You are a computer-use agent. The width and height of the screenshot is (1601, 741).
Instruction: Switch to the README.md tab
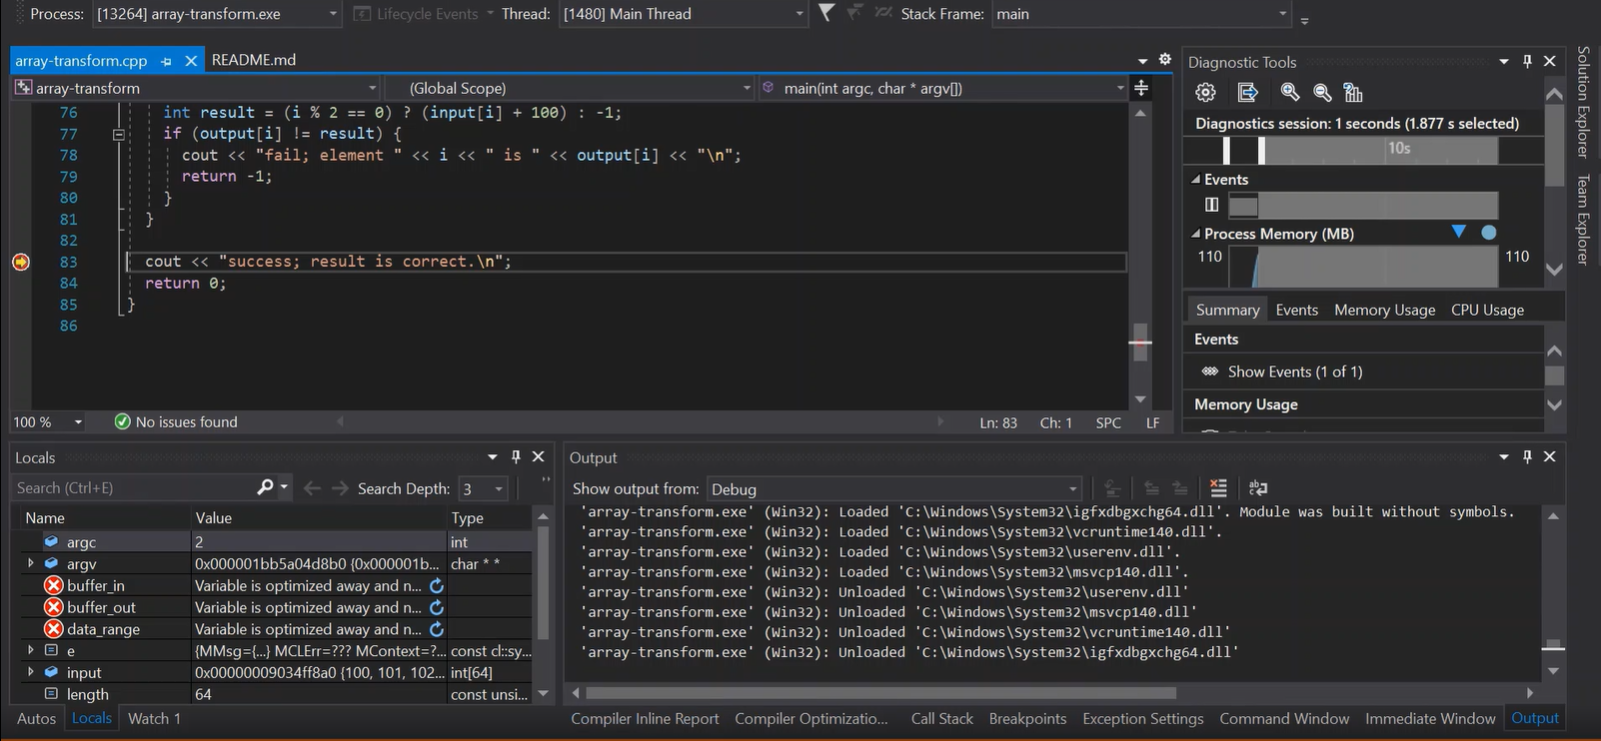click(254, 60)
